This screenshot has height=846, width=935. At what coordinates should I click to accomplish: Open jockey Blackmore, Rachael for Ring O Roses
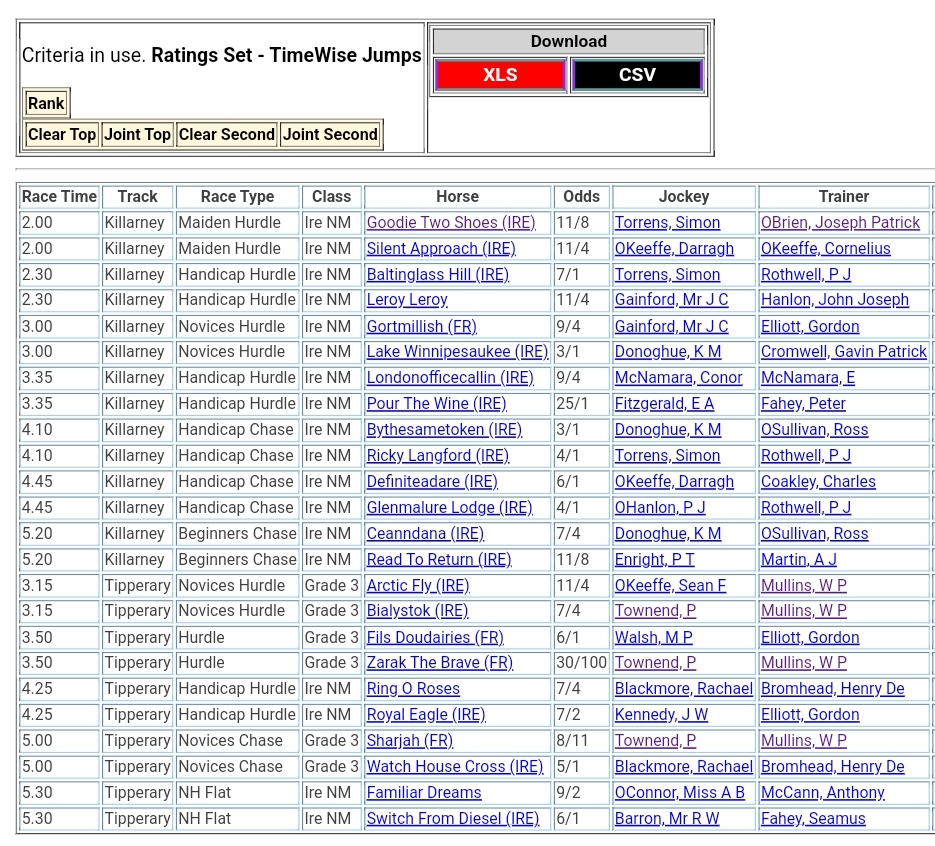[684, 689]
